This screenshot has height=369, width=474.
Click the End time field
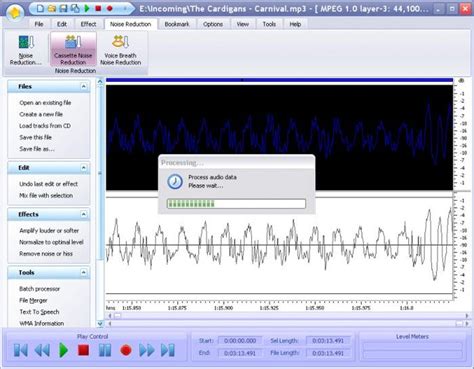[x=240, y=353]
